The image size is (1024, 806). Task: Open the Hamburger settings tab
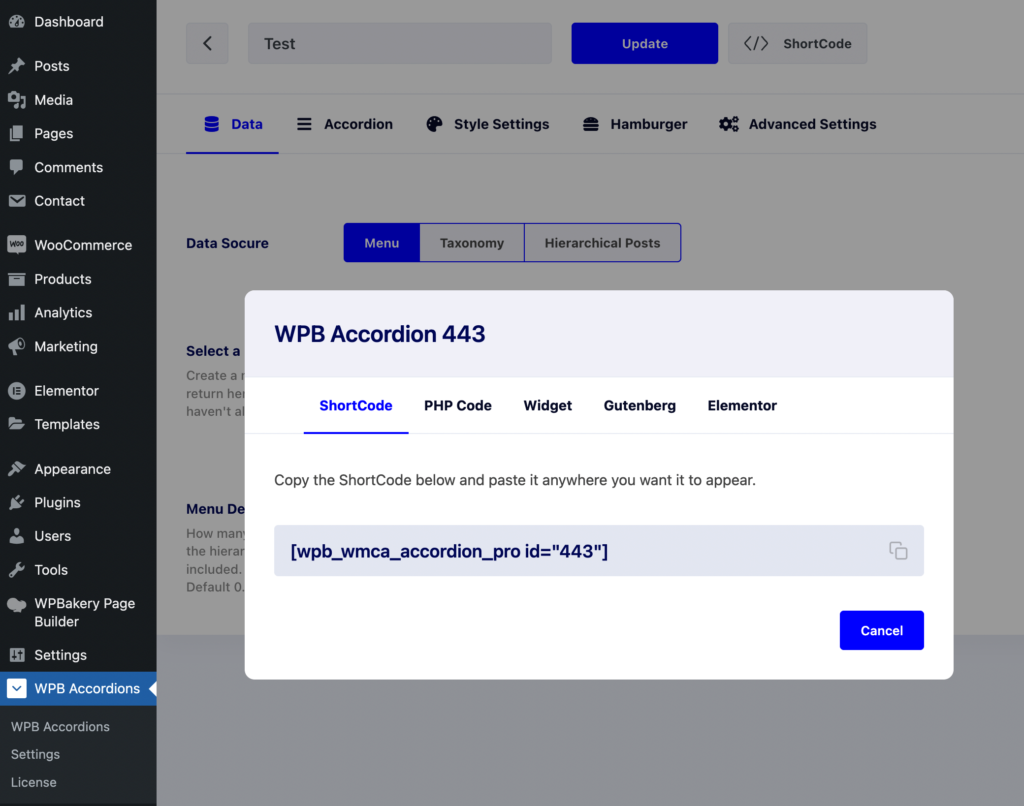click(x=635, y=124)
